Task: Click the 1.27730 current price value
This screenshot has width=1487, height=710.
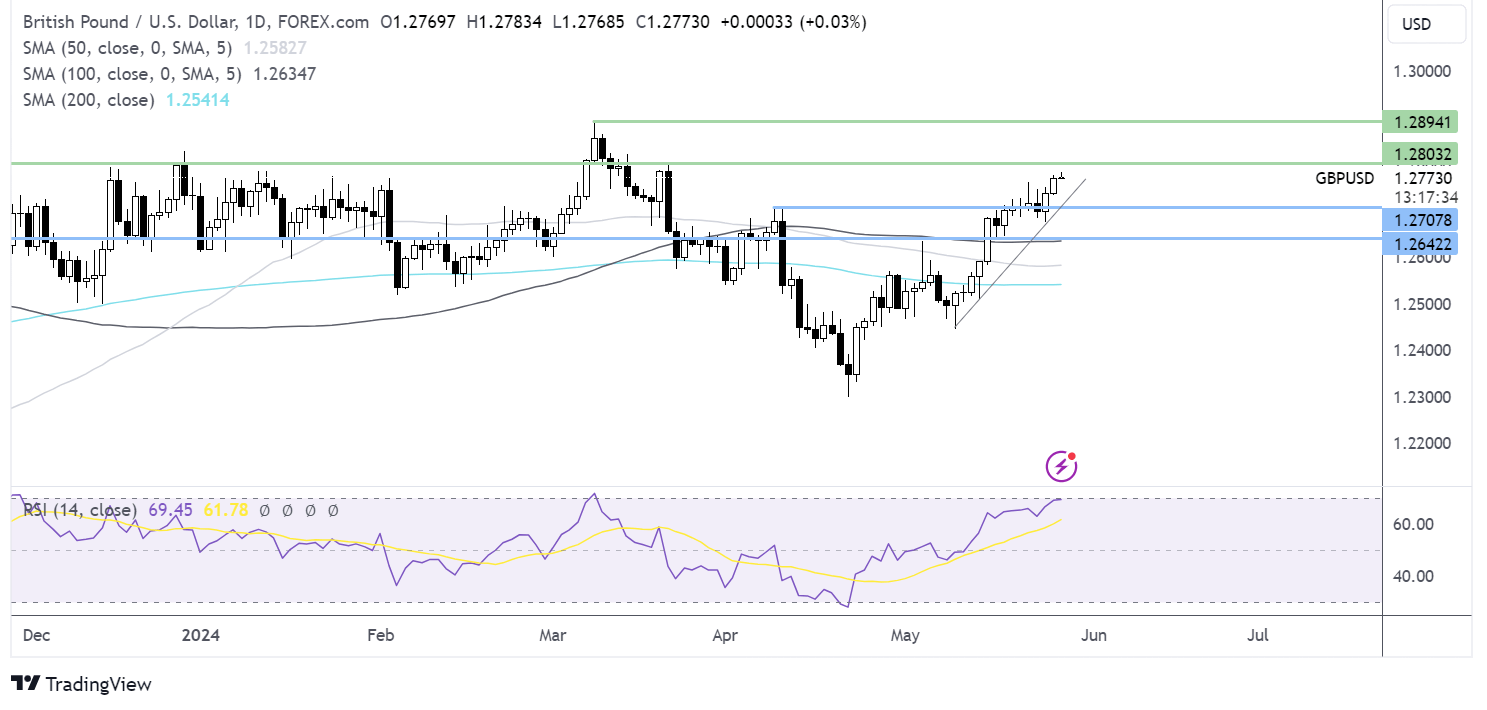Action: [x=1421, y=178]
